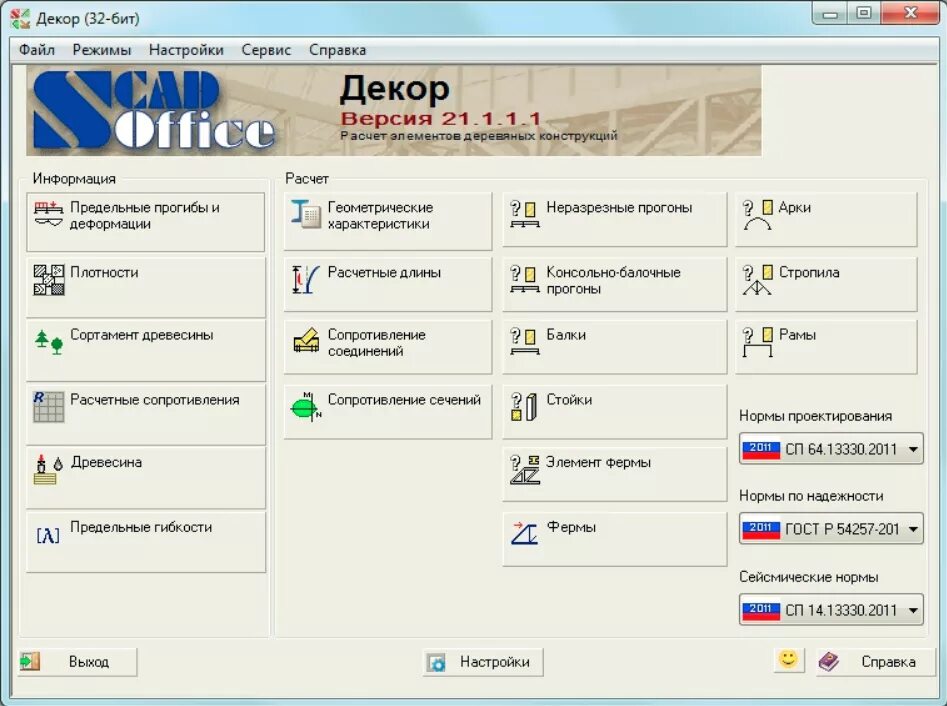Click the Сопротивление сечений green icon
The height and width of the screenshot is (706, 947).
point(306,406)
